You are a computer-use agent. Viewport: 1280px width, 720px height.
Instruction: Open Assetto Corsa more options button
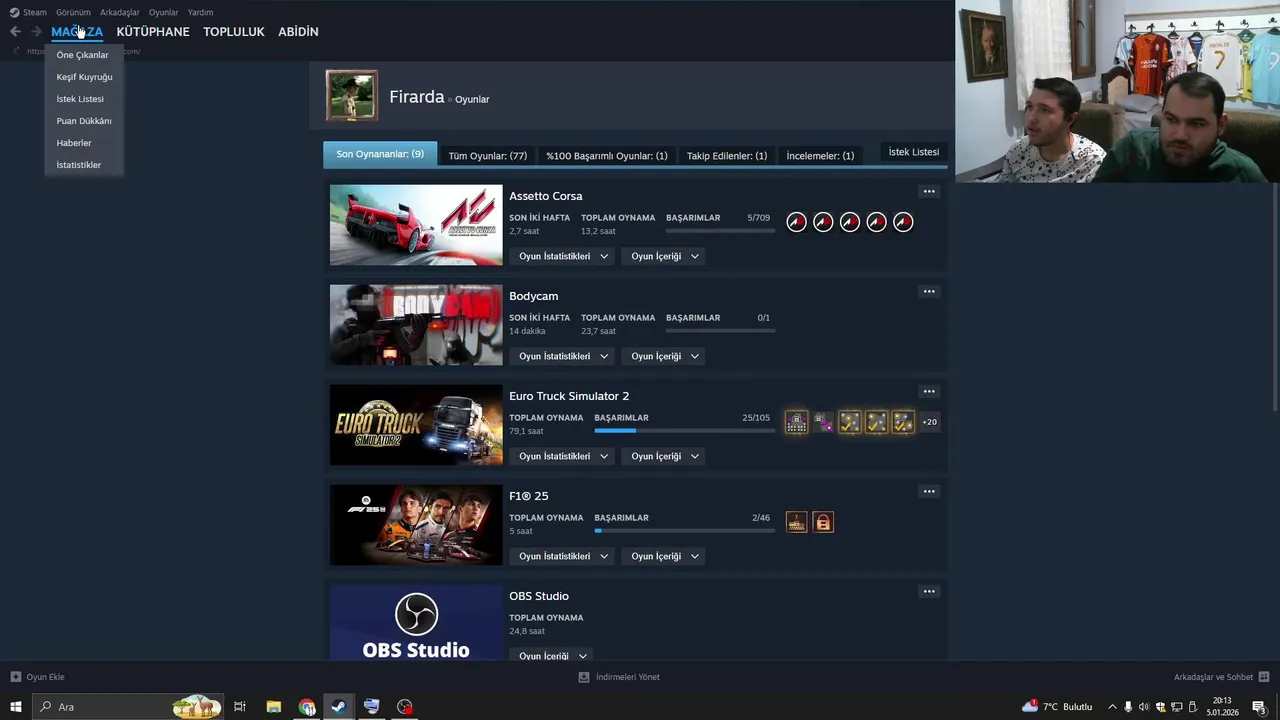929,191
